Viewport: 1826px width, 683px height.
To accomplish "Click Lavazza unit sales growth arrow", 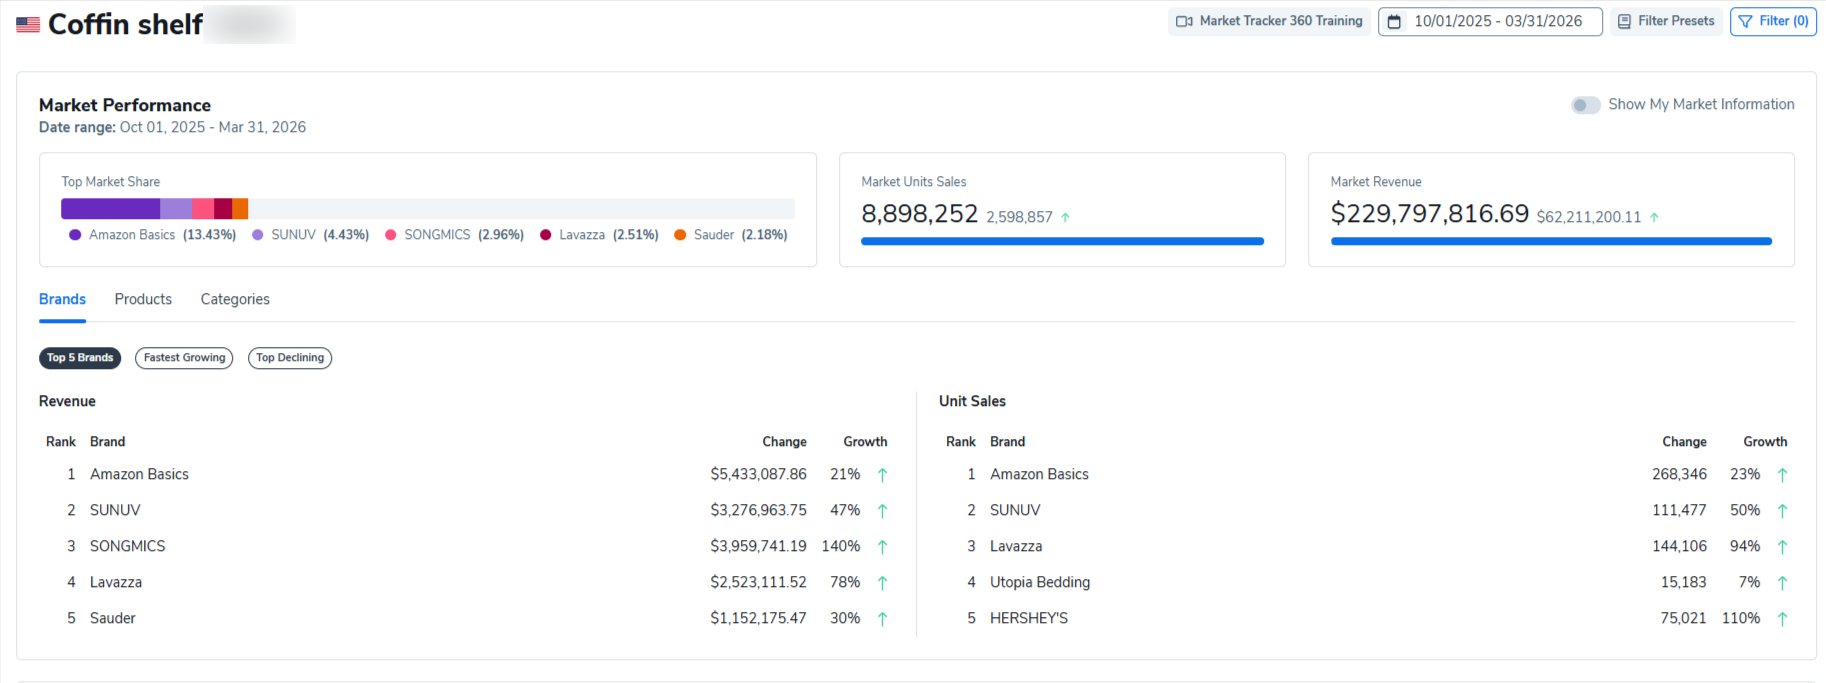I will pos(1782,547).
